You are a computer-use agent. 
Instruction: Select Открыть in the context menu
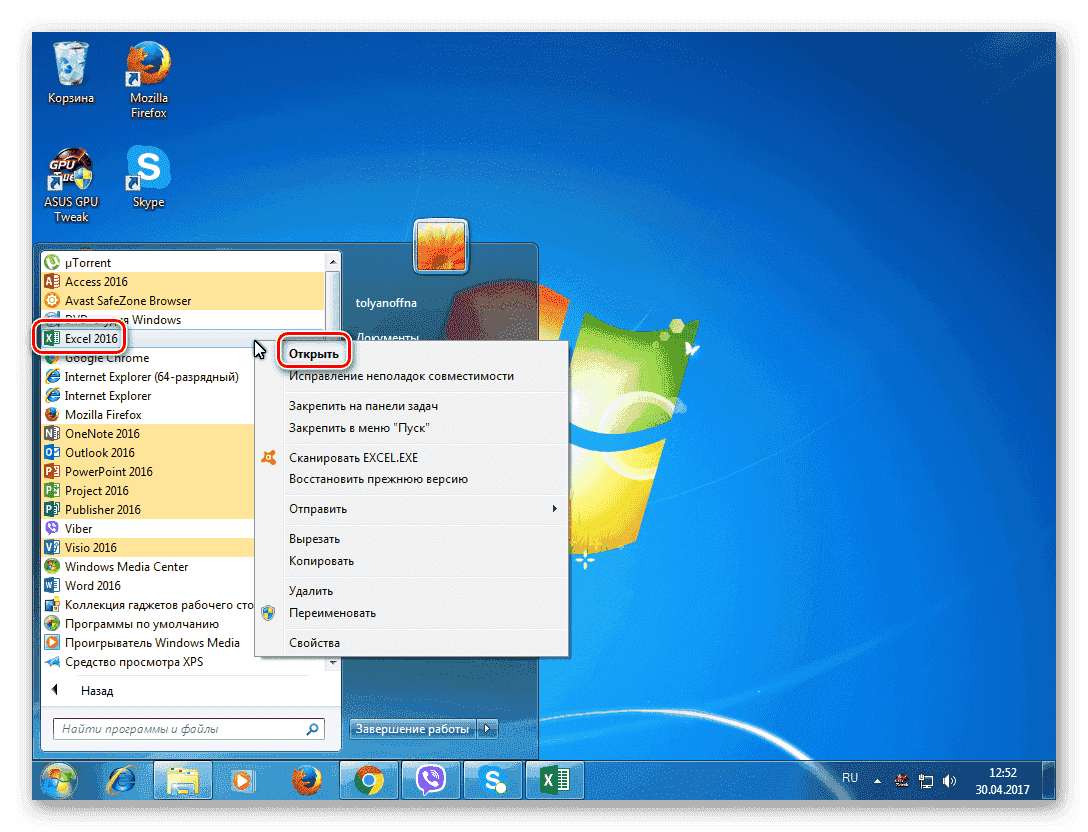click(x=314, y=354)
